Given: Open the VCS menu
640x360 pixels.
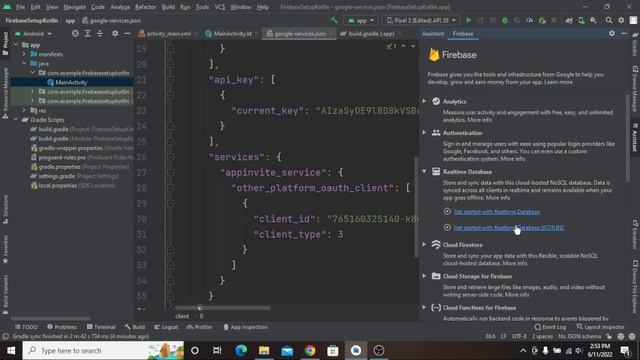Looking at the screenshot, I should click(x=220, y=7).
